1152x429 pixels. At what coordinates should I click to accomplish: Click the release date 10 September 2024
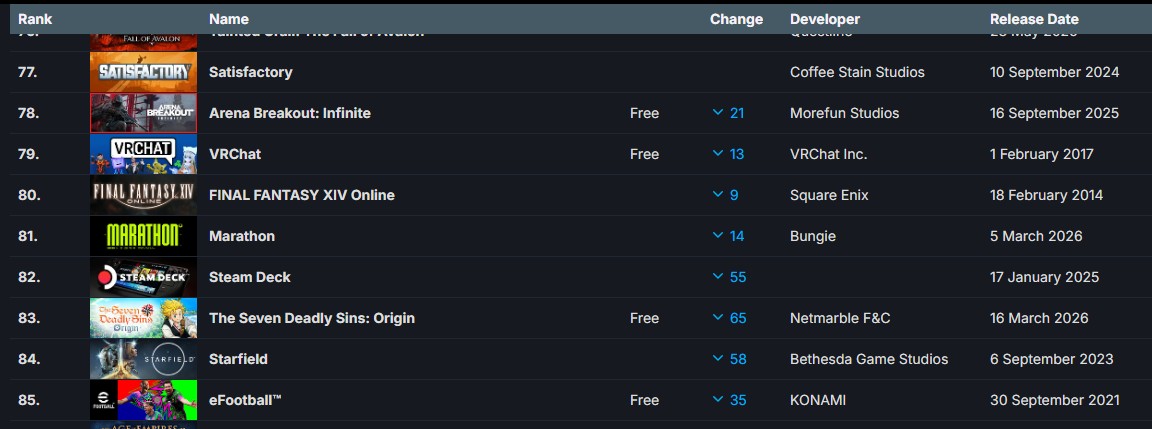1054,72
